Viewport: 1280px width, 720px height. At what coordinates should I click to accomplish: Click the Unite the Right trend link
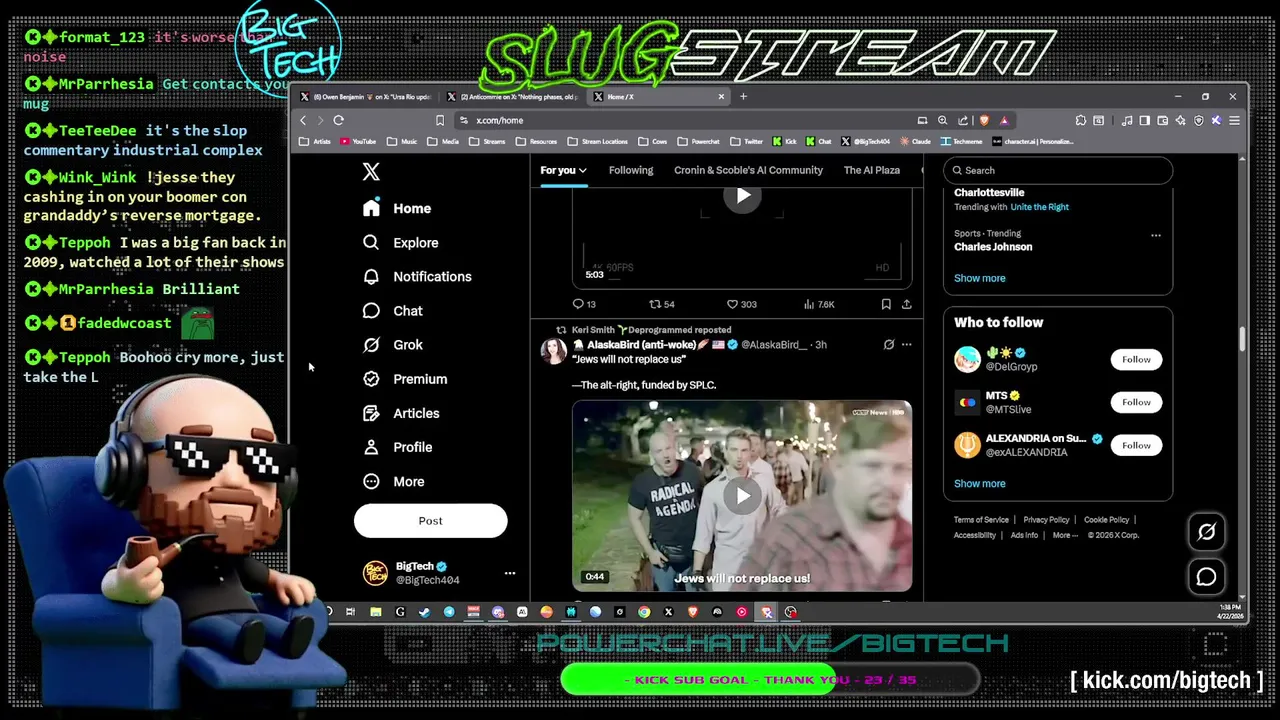point(1039,207)
